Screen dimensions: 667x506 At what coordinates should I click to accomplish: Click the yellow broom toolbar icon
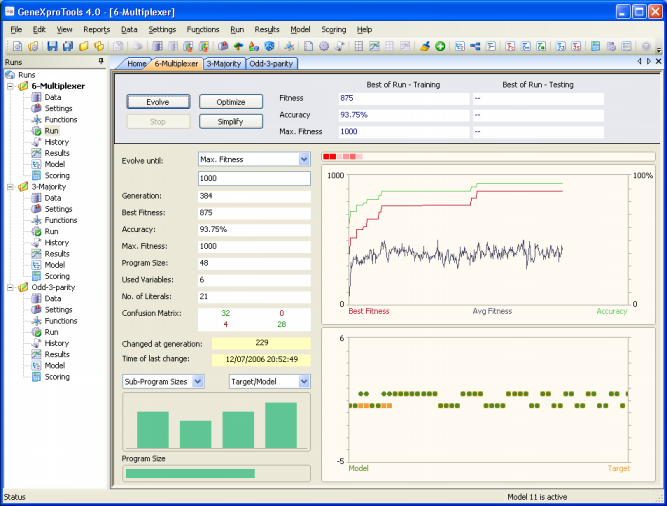tap(425, 46)
